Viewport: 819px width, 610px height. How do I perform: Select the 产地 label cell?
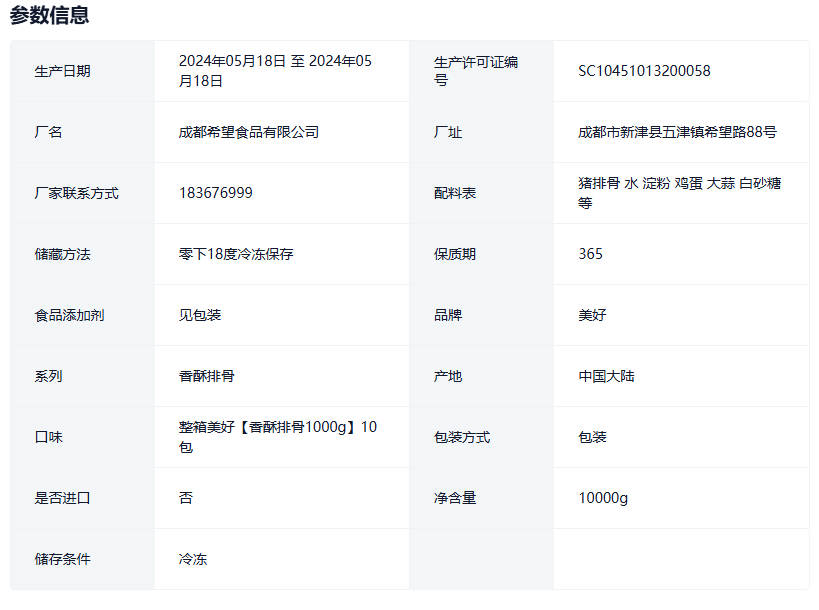coord(482,377)
